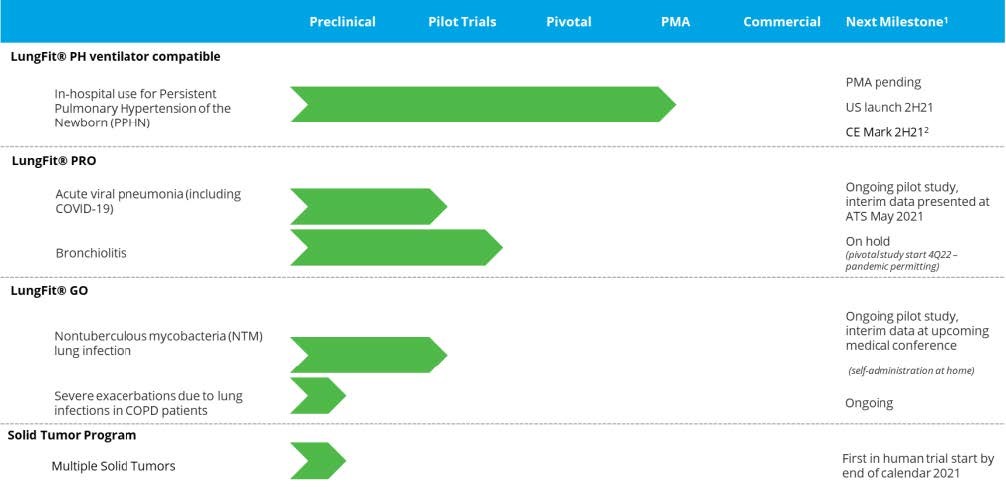The width and height of the screenshot is (1006, 488).
Task: Click the US launch 2H21 milestone
Action: coord(889,106)
